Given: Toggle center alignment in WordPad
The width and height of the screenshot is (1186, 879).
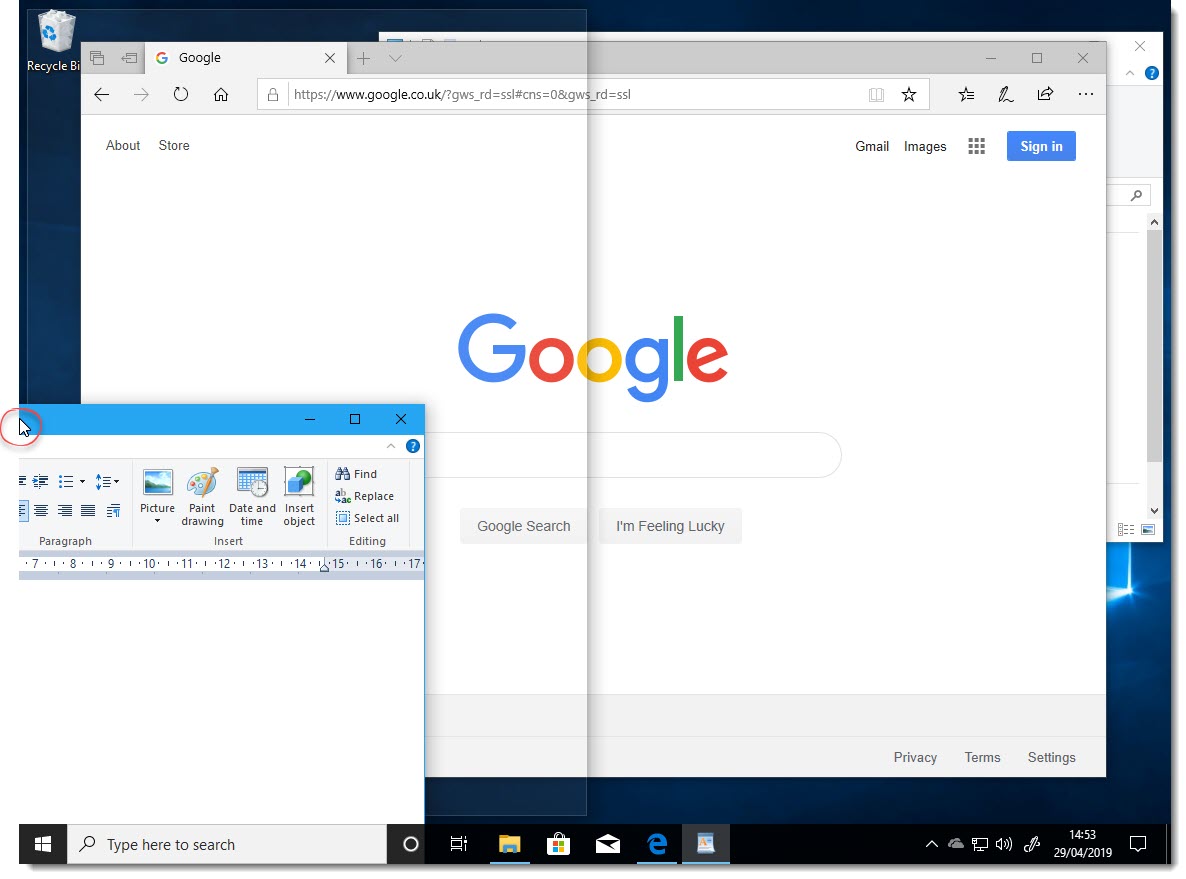Looking at the screenshot, I should 39,511.
